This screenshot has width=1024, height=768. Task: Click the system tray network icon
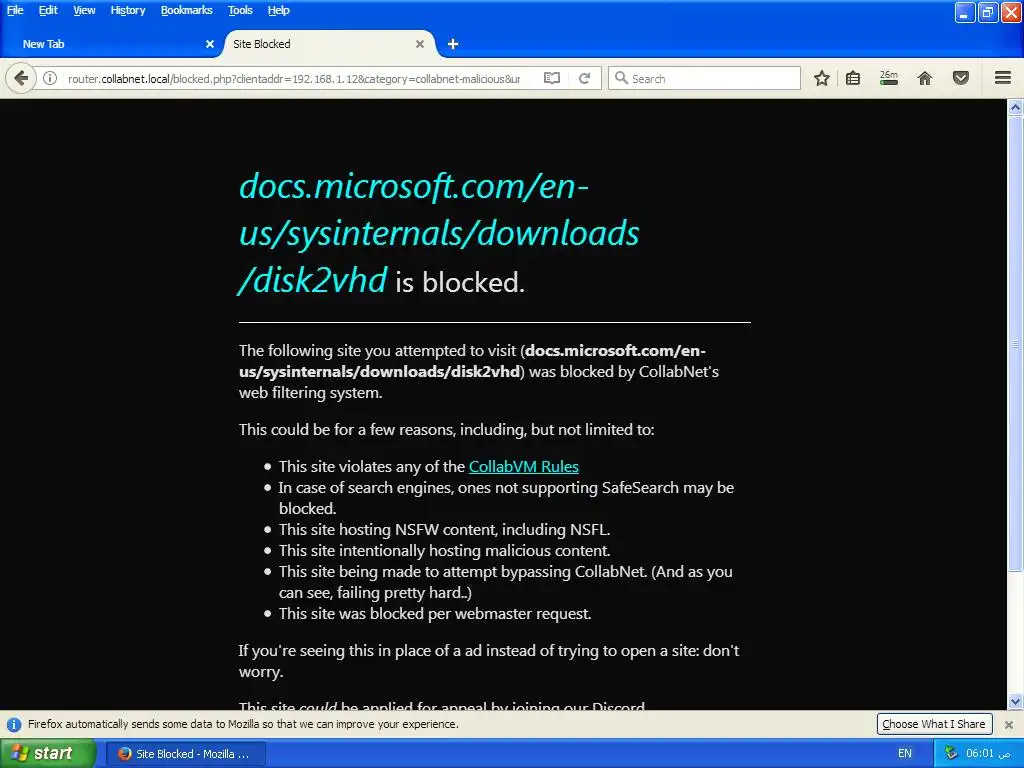tap(951, 753)
